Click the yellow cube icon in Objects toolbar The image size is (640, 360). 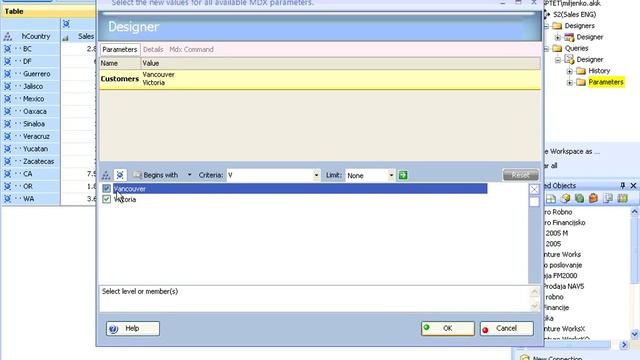565,199
